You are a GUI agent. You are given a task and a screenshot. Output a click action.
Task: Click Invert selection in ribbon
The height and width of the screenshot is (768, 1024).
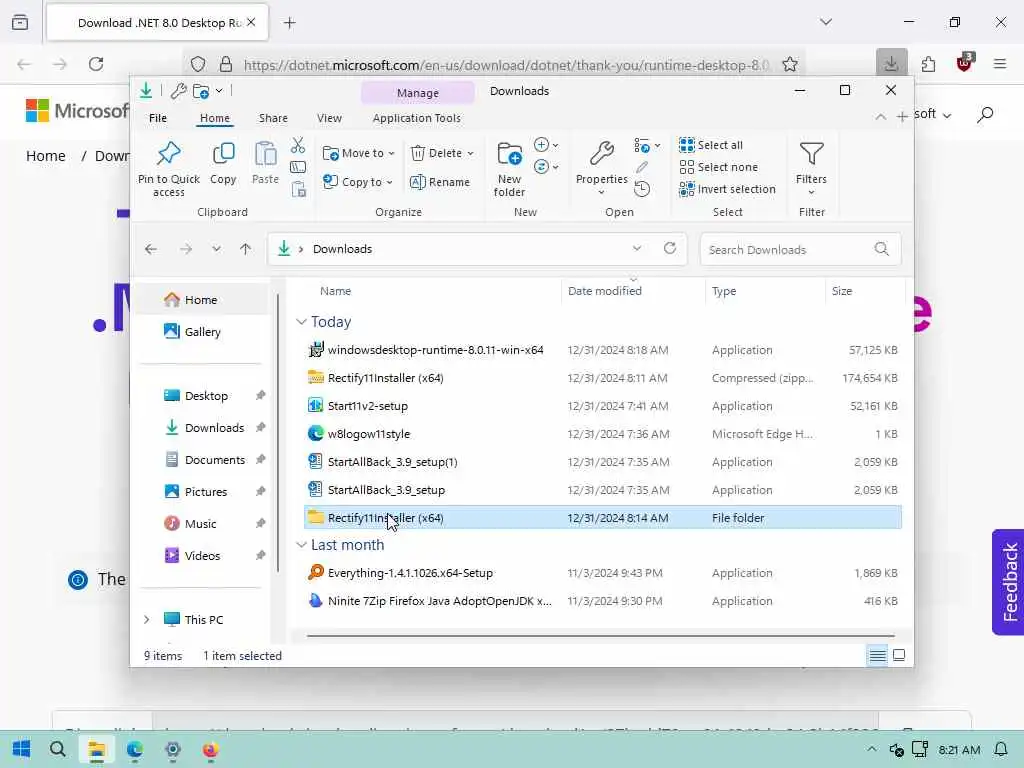point(728,189)
